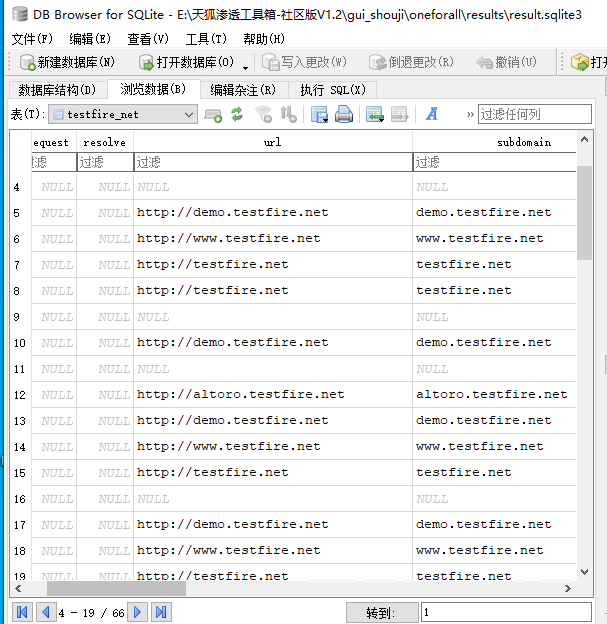
Task: Go to previous page button
Action: [46, 612]
